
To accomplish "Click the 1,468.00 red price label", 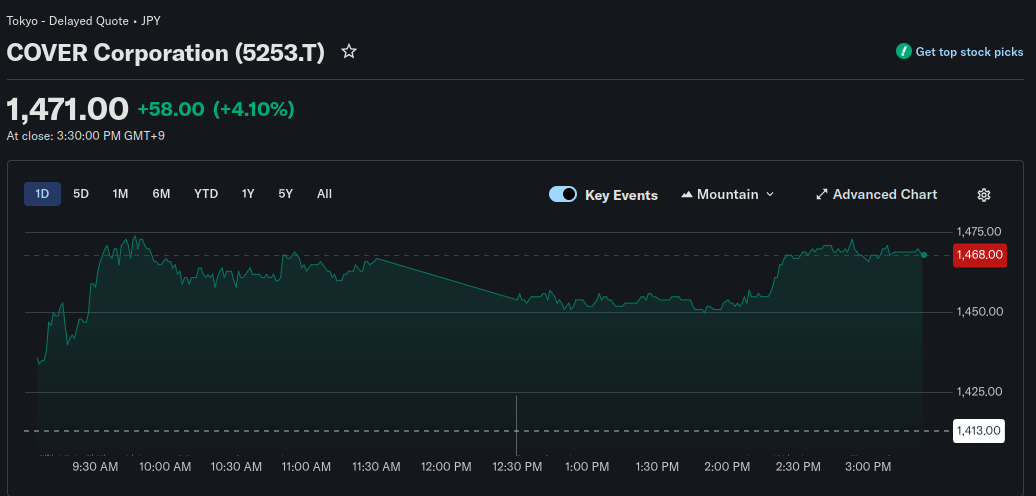I will 980,255.
